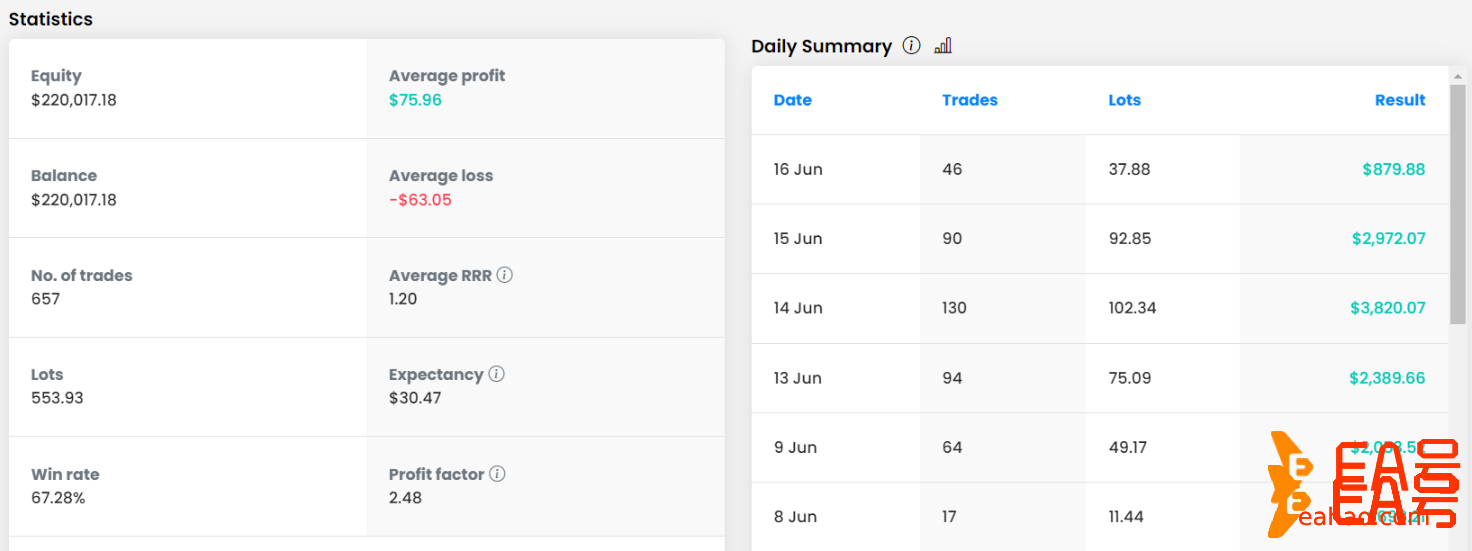The height and width of the screenshot is (551, 1472).
Task: Open the Daily Summary bar chart icon
Action: 942,46
